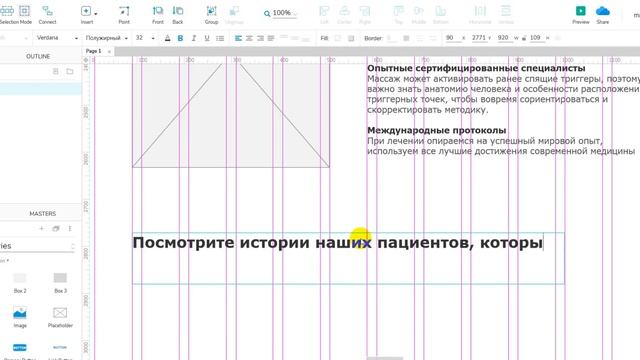Distribute widgets Horizontally

coord(480,14)
